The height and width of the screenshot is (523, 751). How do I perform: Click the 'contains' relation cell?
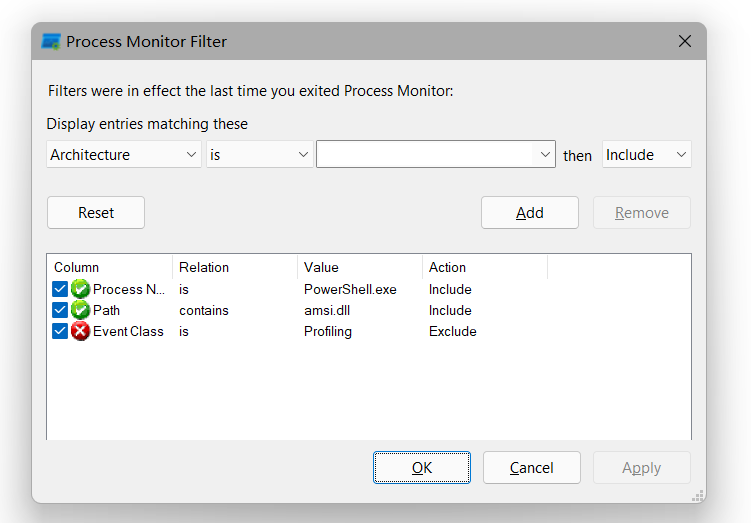click(204, 310)
